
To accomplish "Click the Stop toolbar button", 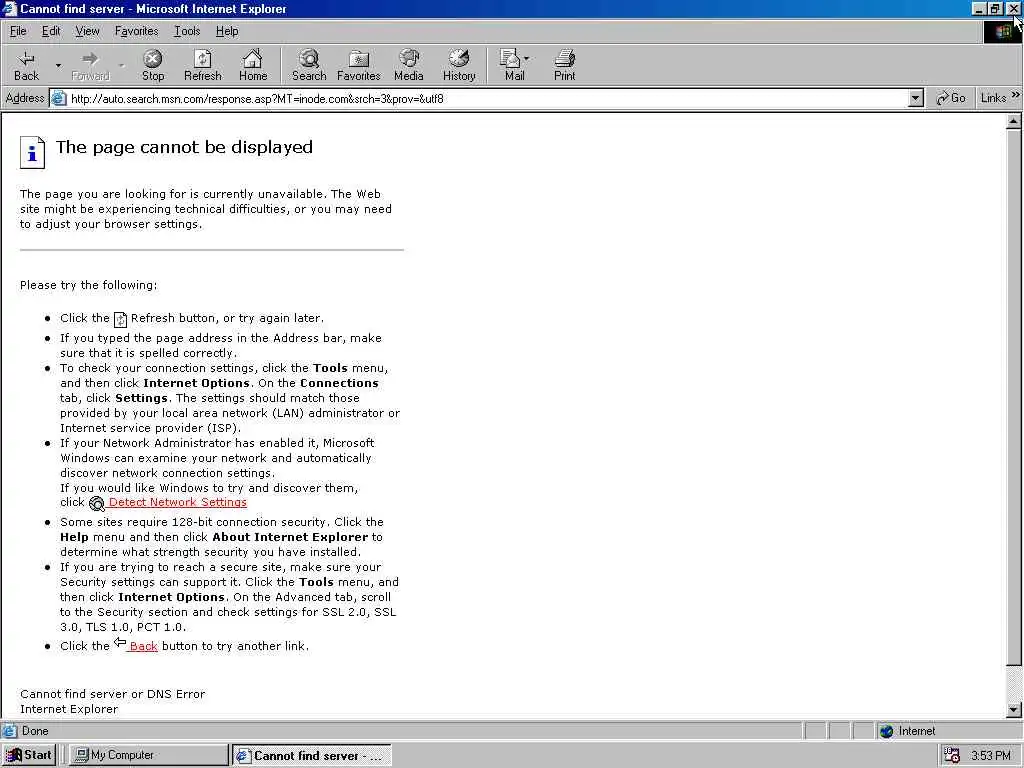I will 153,65.
